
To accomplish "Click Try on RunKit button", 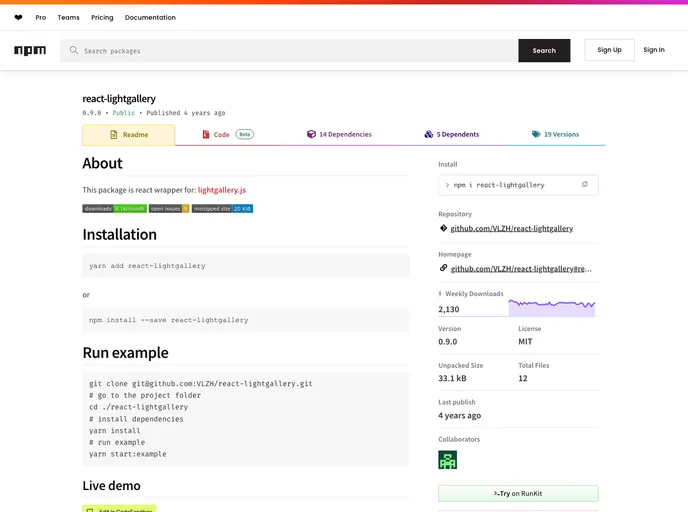I will tap(518, 494).
